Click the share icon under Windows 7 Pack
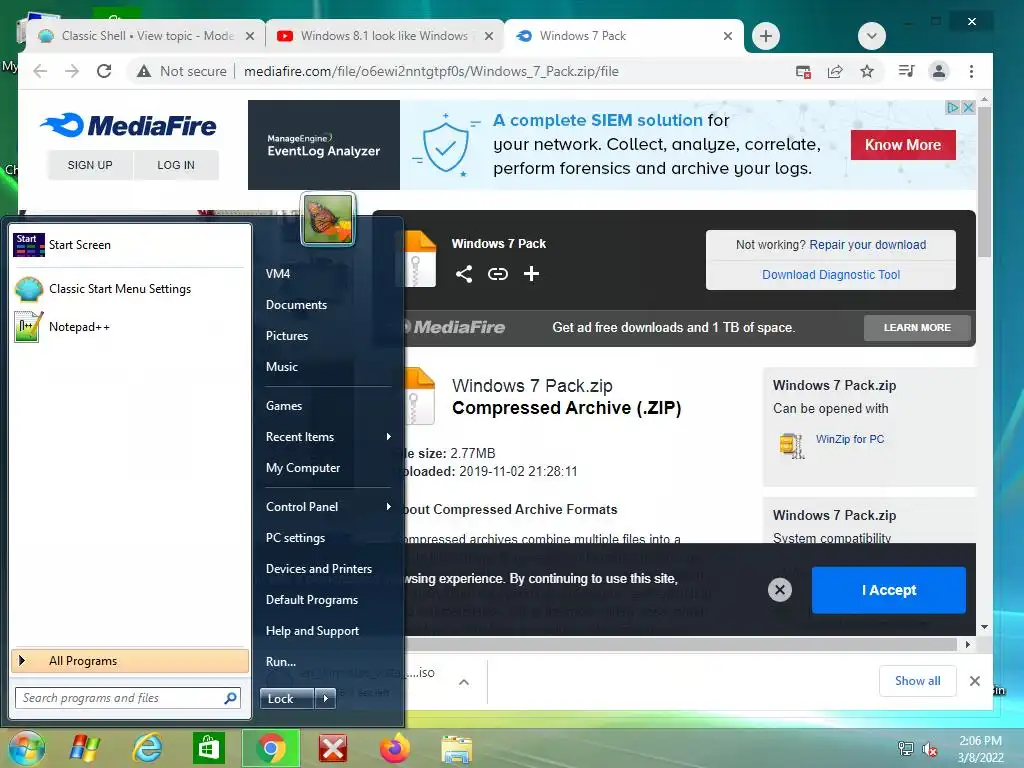Image resolution: width=1024 pixels, height=768 pixels. (464, 274)
